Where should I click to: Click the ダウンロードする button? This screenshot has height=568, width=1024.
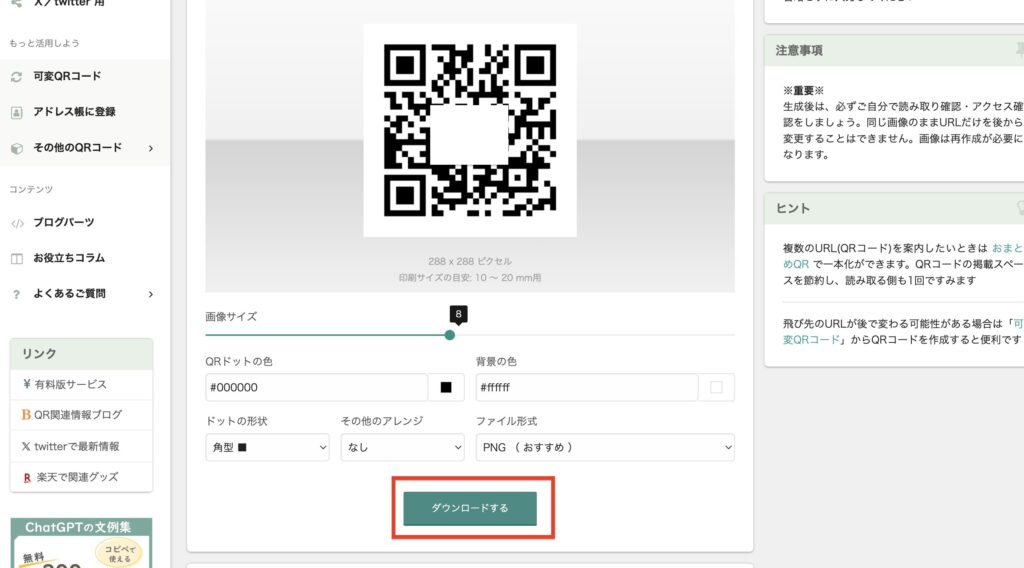(x=470, y=508)
